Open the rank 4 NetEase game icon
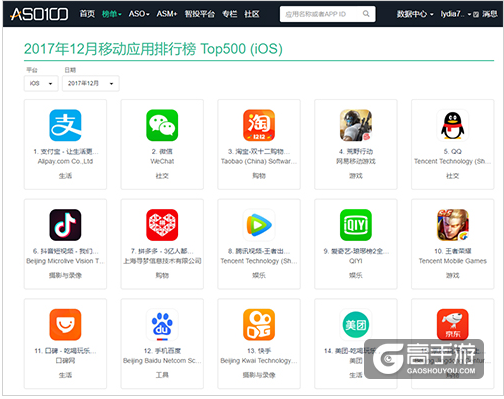The height and width of the screenshot is (399, 504). 356,125
